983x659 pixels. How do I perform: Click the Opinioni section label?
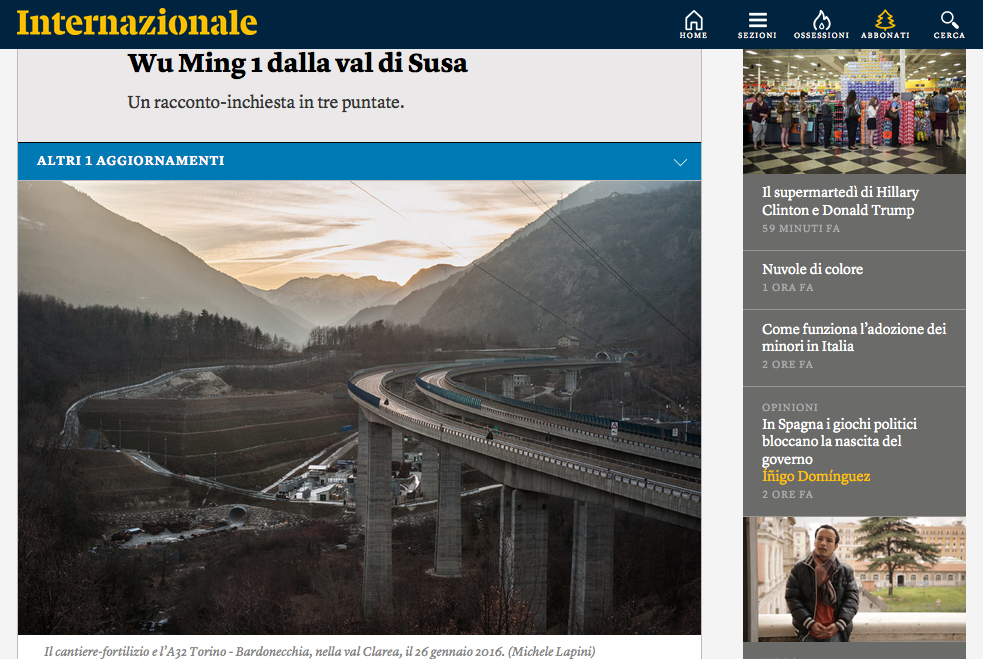coord(790,408)
